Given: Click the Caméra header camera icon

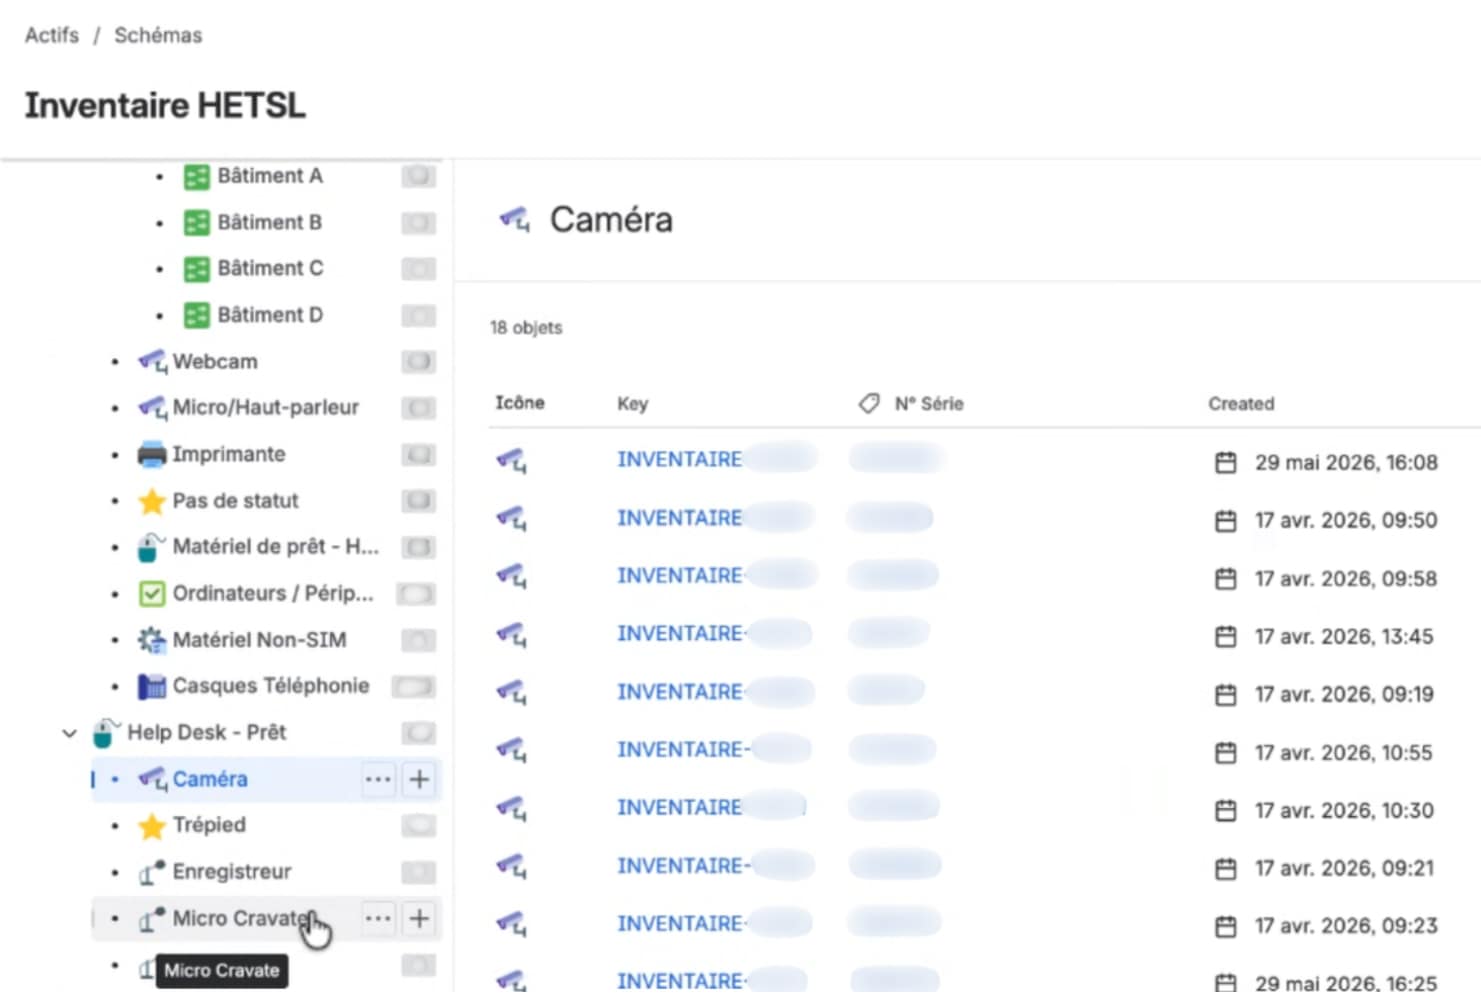Looking at the screenshot, I should tap(515, 219).
